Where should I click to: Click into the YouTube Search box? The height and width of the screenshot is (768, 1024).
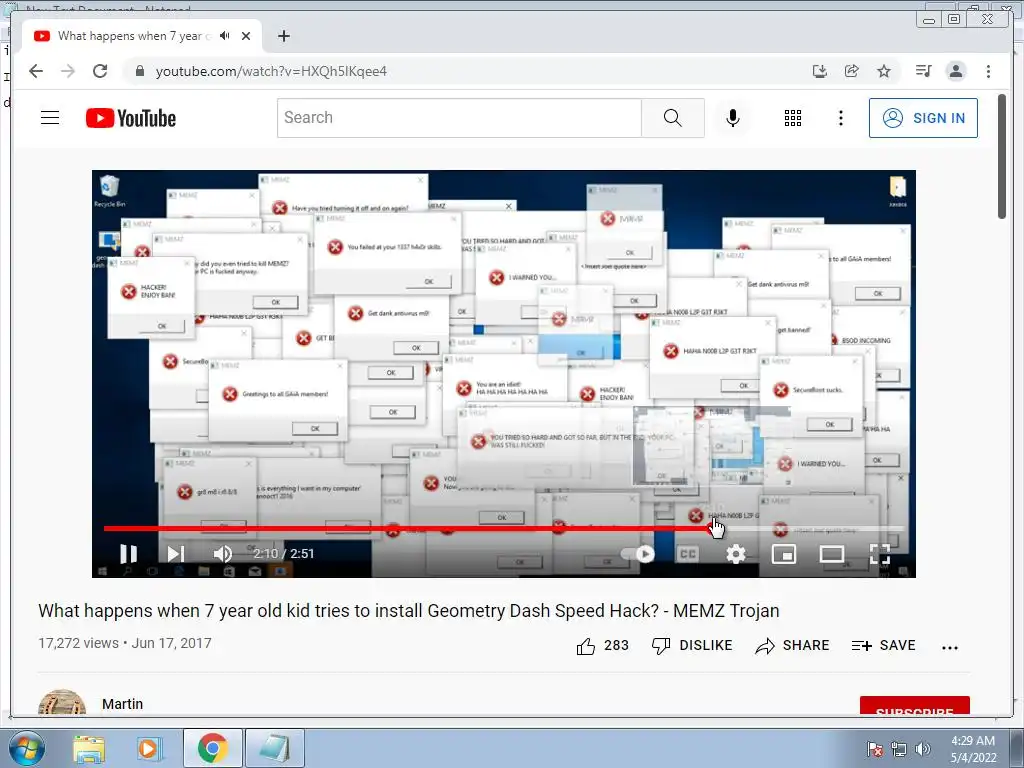pos(459,118)
